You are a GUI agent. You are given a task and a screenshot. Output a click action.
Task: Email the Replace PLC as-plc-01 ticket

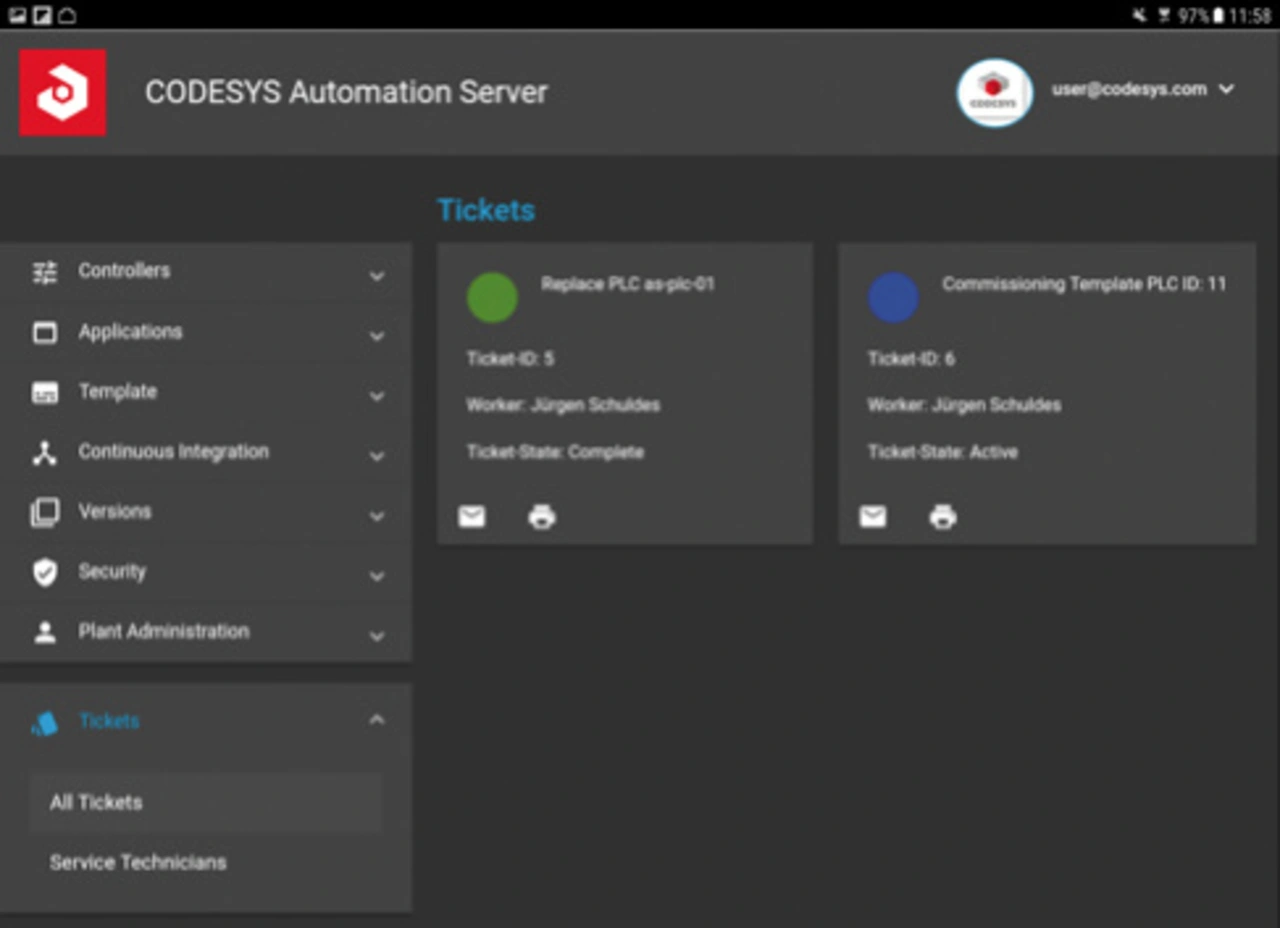coord(471,516)
